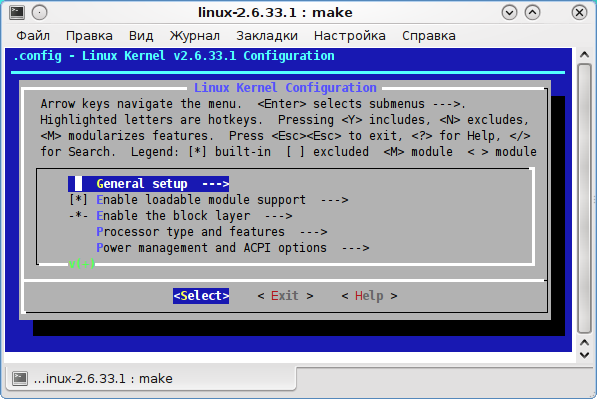Click the Exit button
597x399 pixels.
tap(285, 296)
